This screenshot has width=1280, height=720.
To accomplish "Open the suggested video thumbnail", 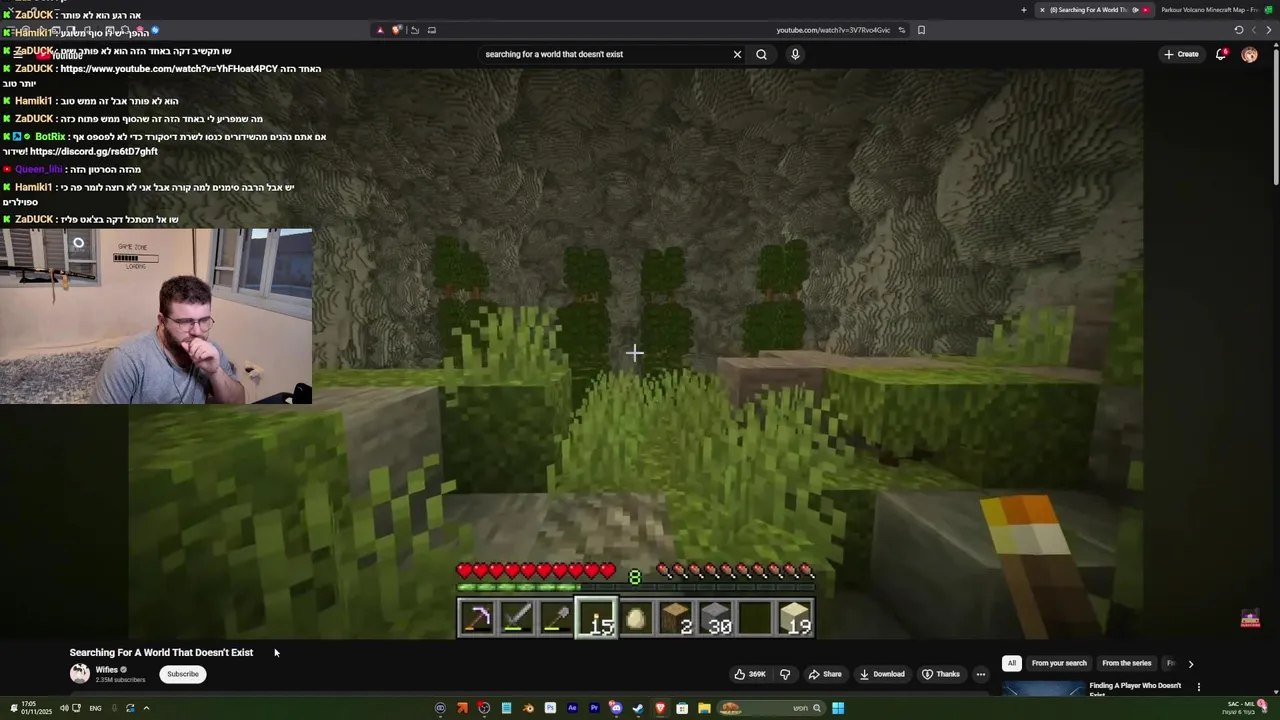I will [x=1043, y=688].
